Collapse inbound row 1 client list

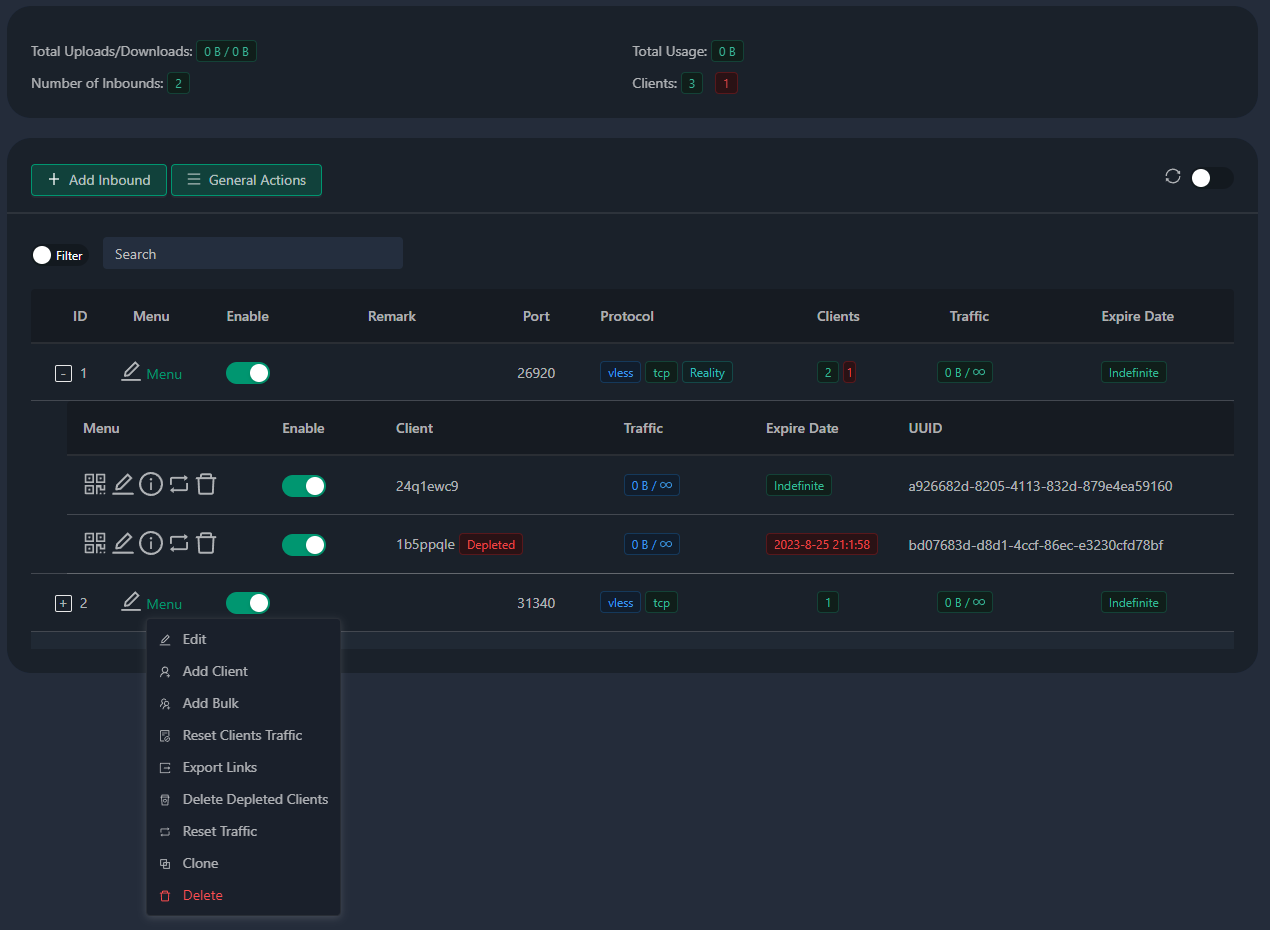(x=63, y=374)
